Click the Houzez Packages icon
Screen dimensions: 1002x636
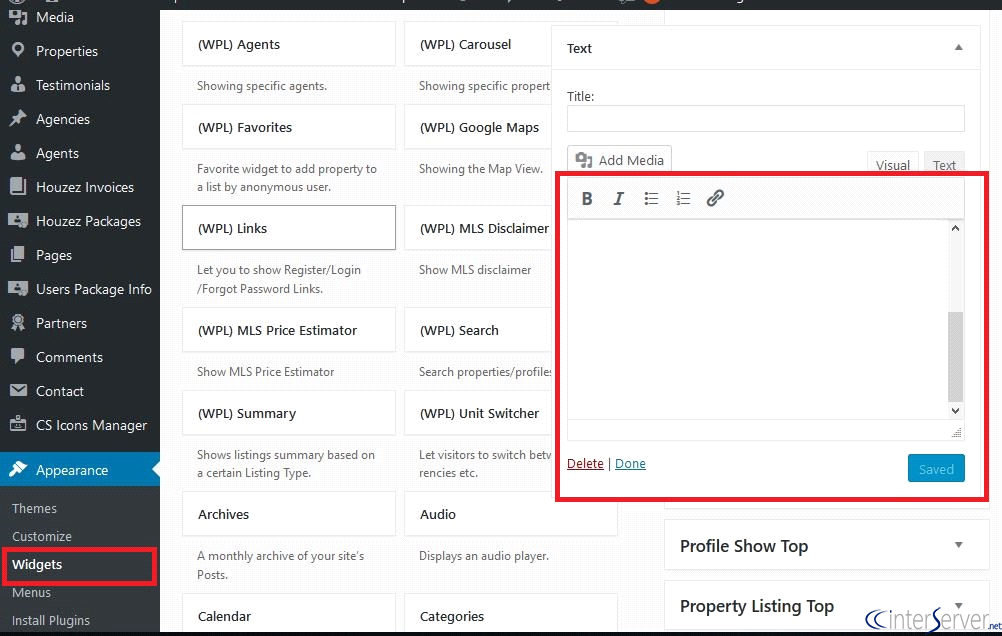[x=18, y=220]
